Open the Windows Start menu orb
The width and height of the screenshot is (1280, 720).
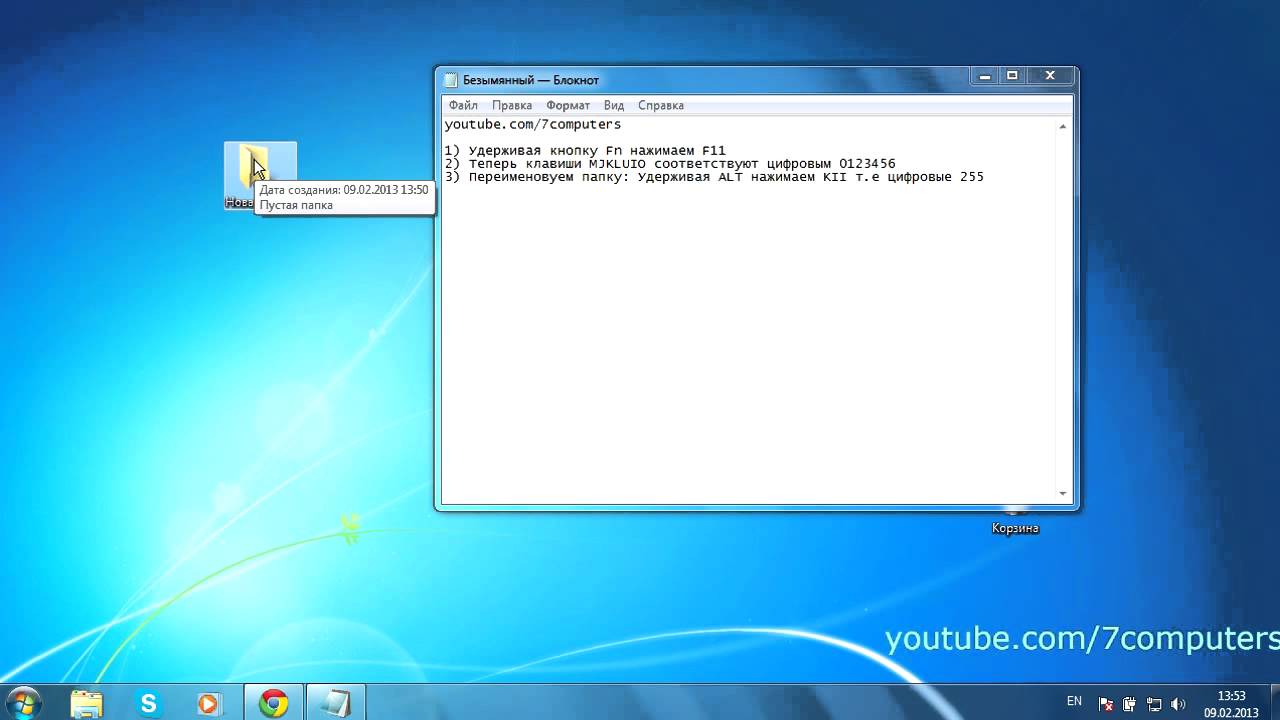(22, 703)
